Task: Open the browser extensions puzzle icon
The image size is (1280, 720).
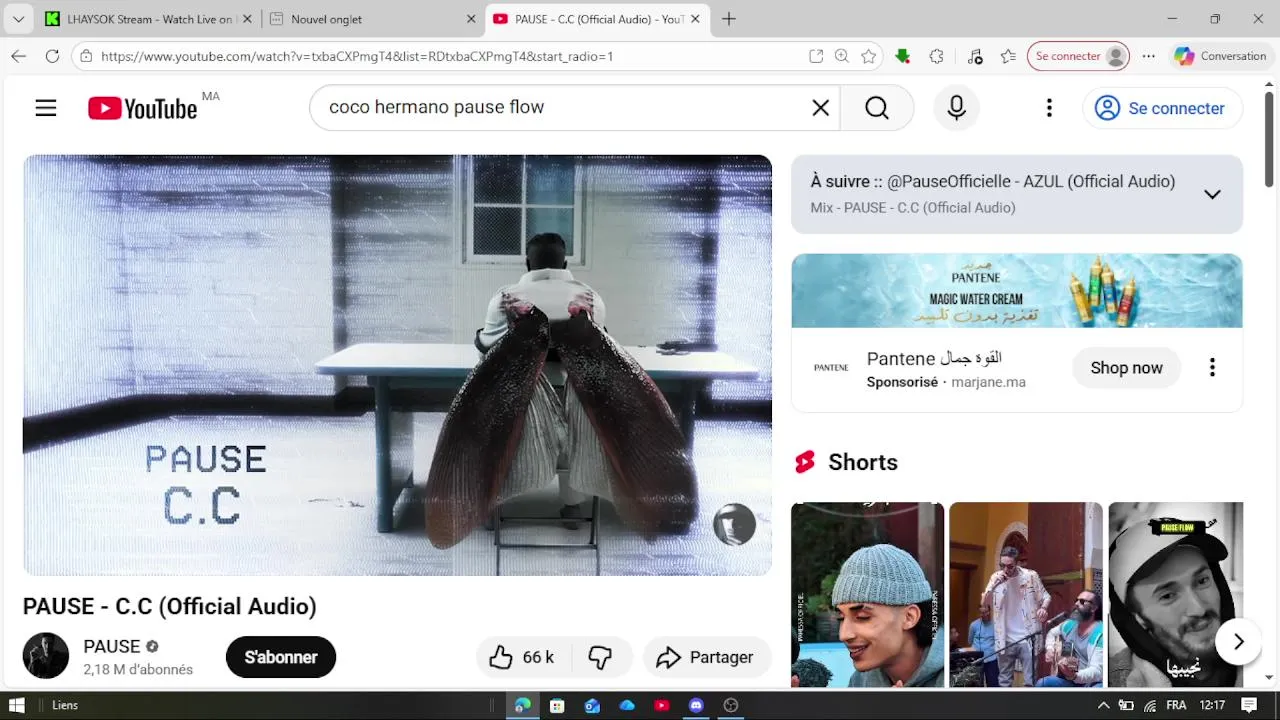Action: pos(936,56)
